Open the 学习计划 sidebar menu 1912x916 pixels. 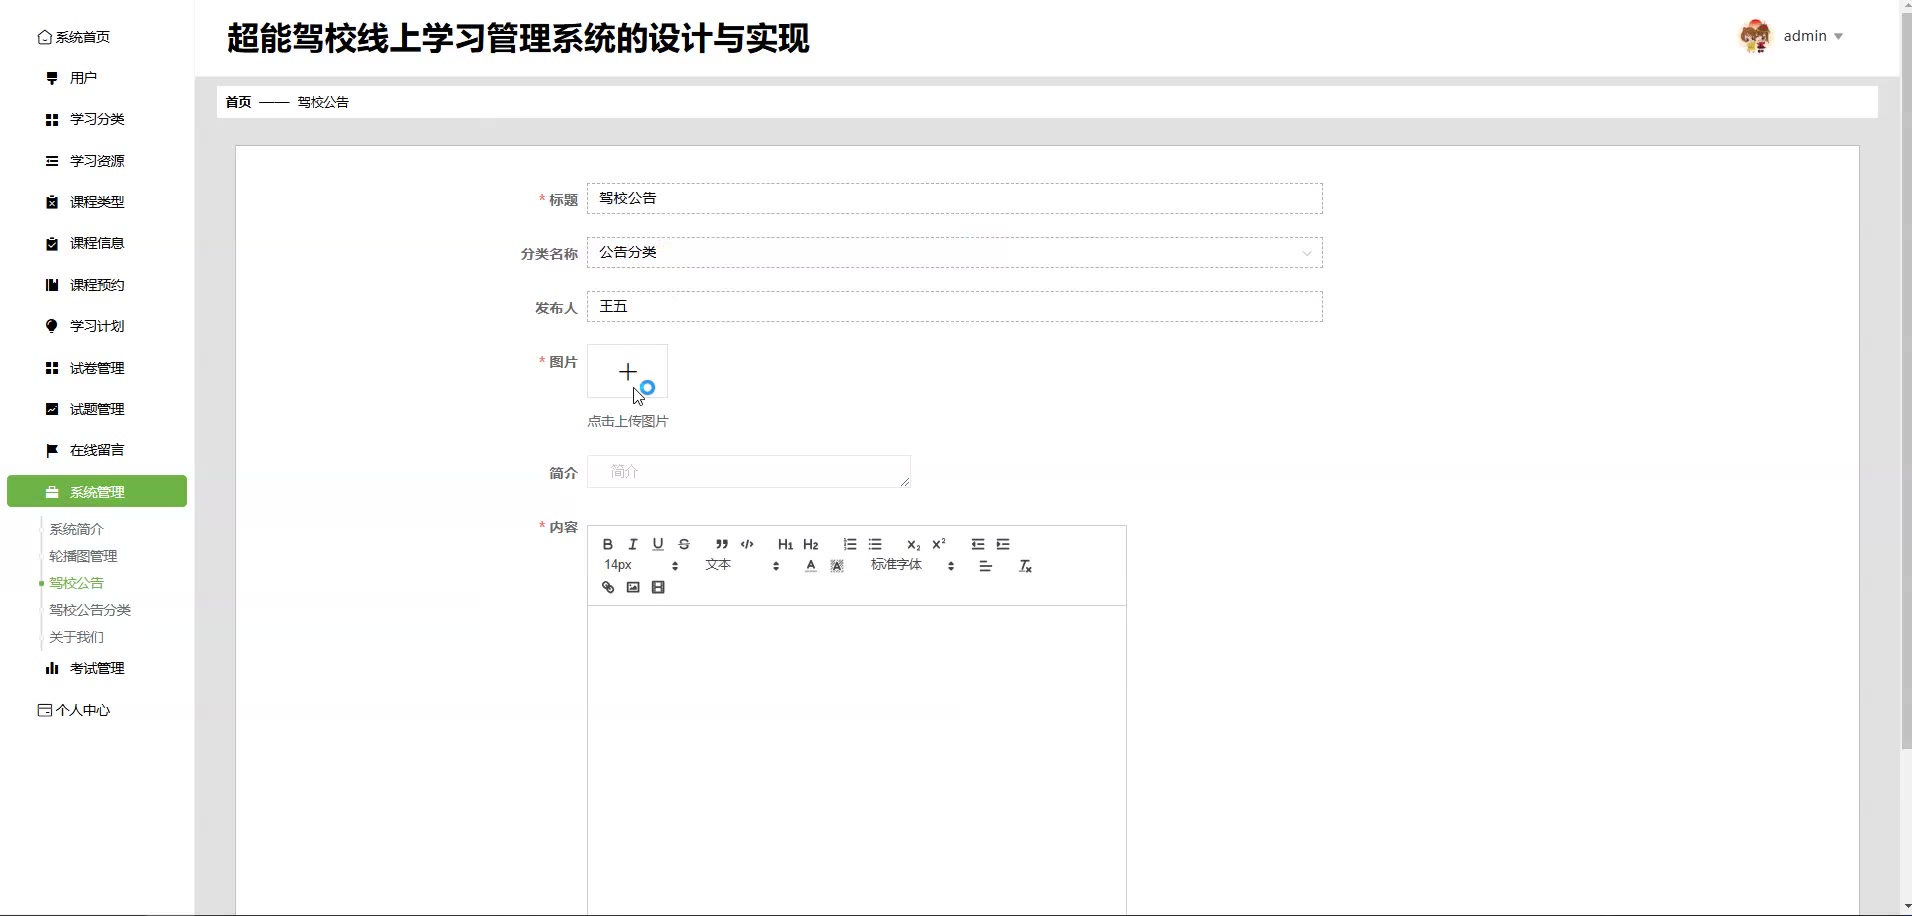pos(97,326)
